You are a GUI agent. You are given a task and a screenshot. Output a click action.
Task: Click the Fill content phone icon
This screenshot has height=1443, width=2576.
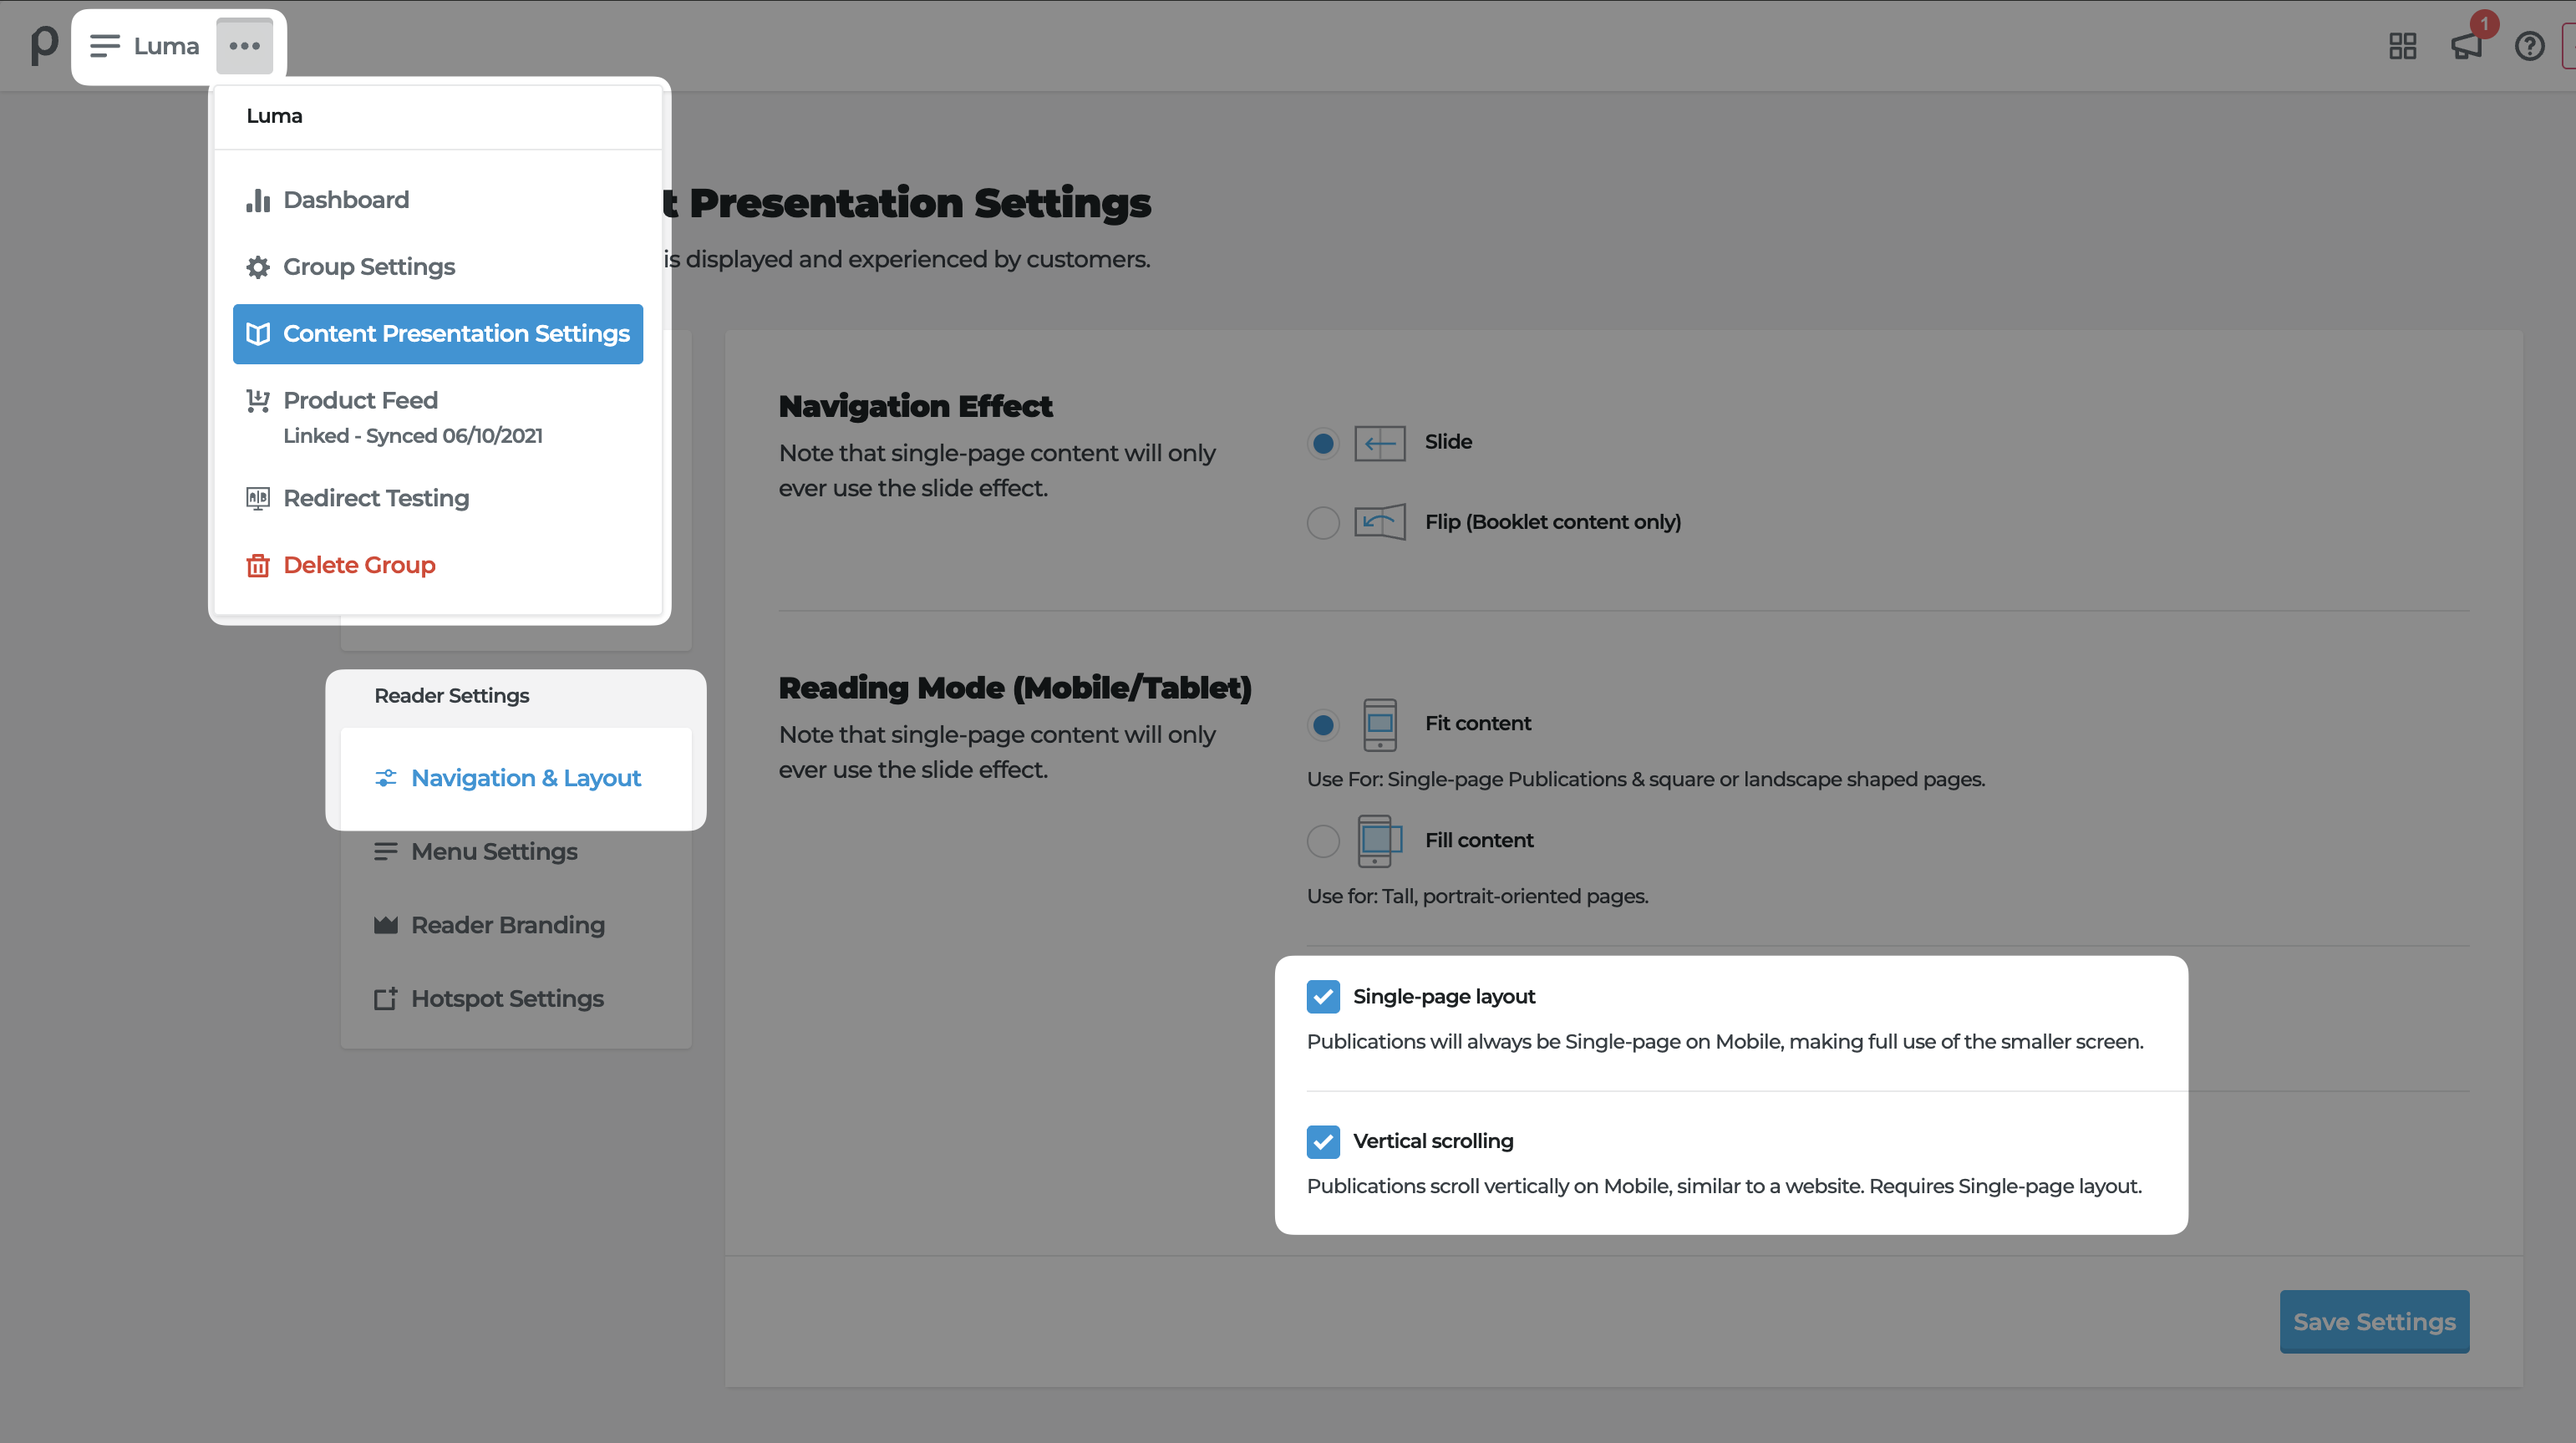1379,841
